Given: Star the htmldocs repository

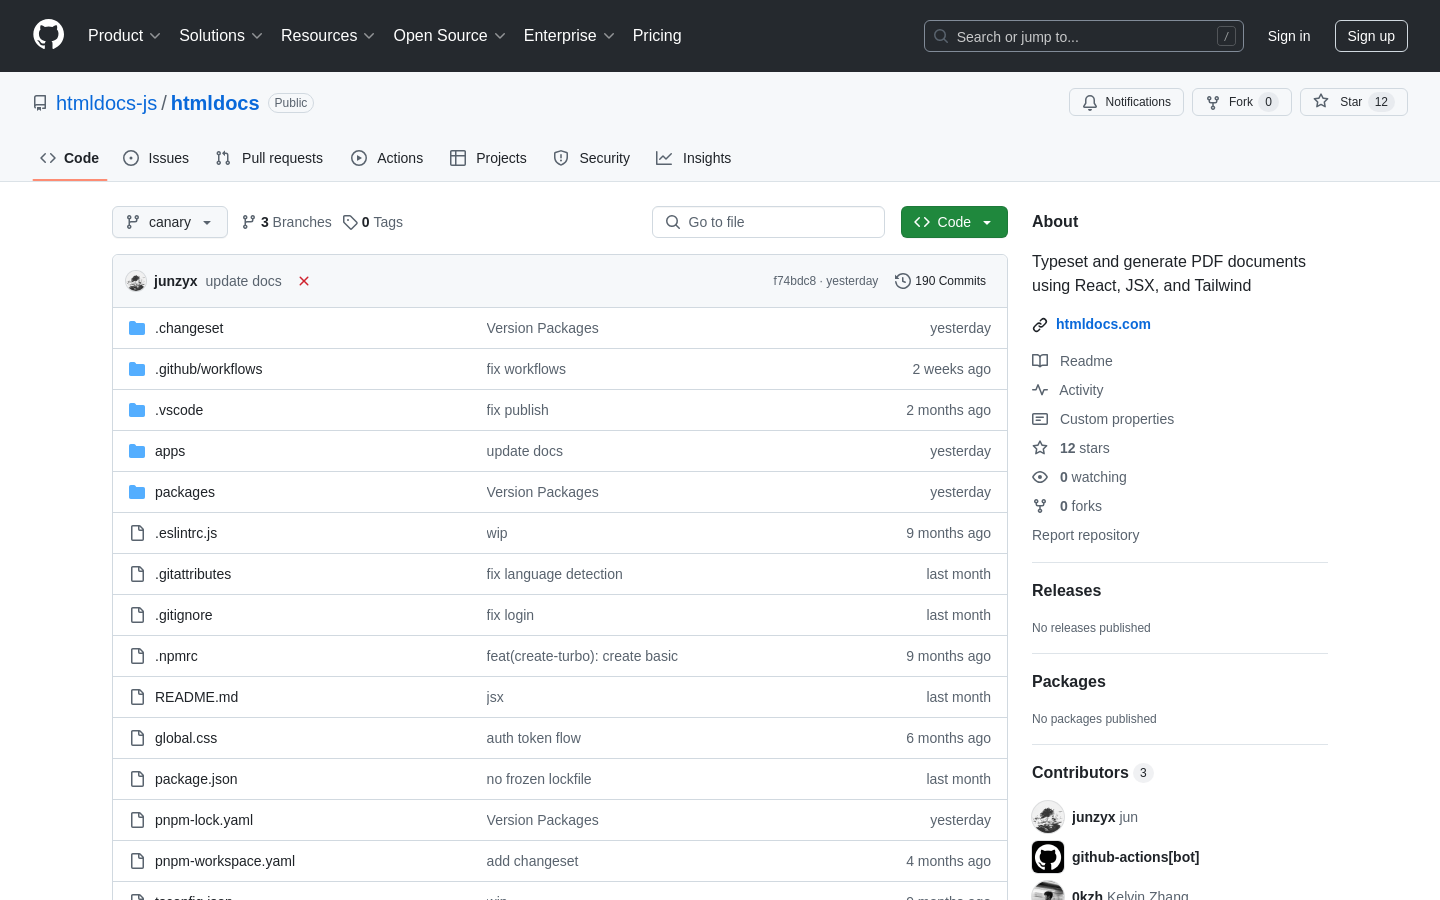Looking at the screenshot, I should coord(1354,102).
